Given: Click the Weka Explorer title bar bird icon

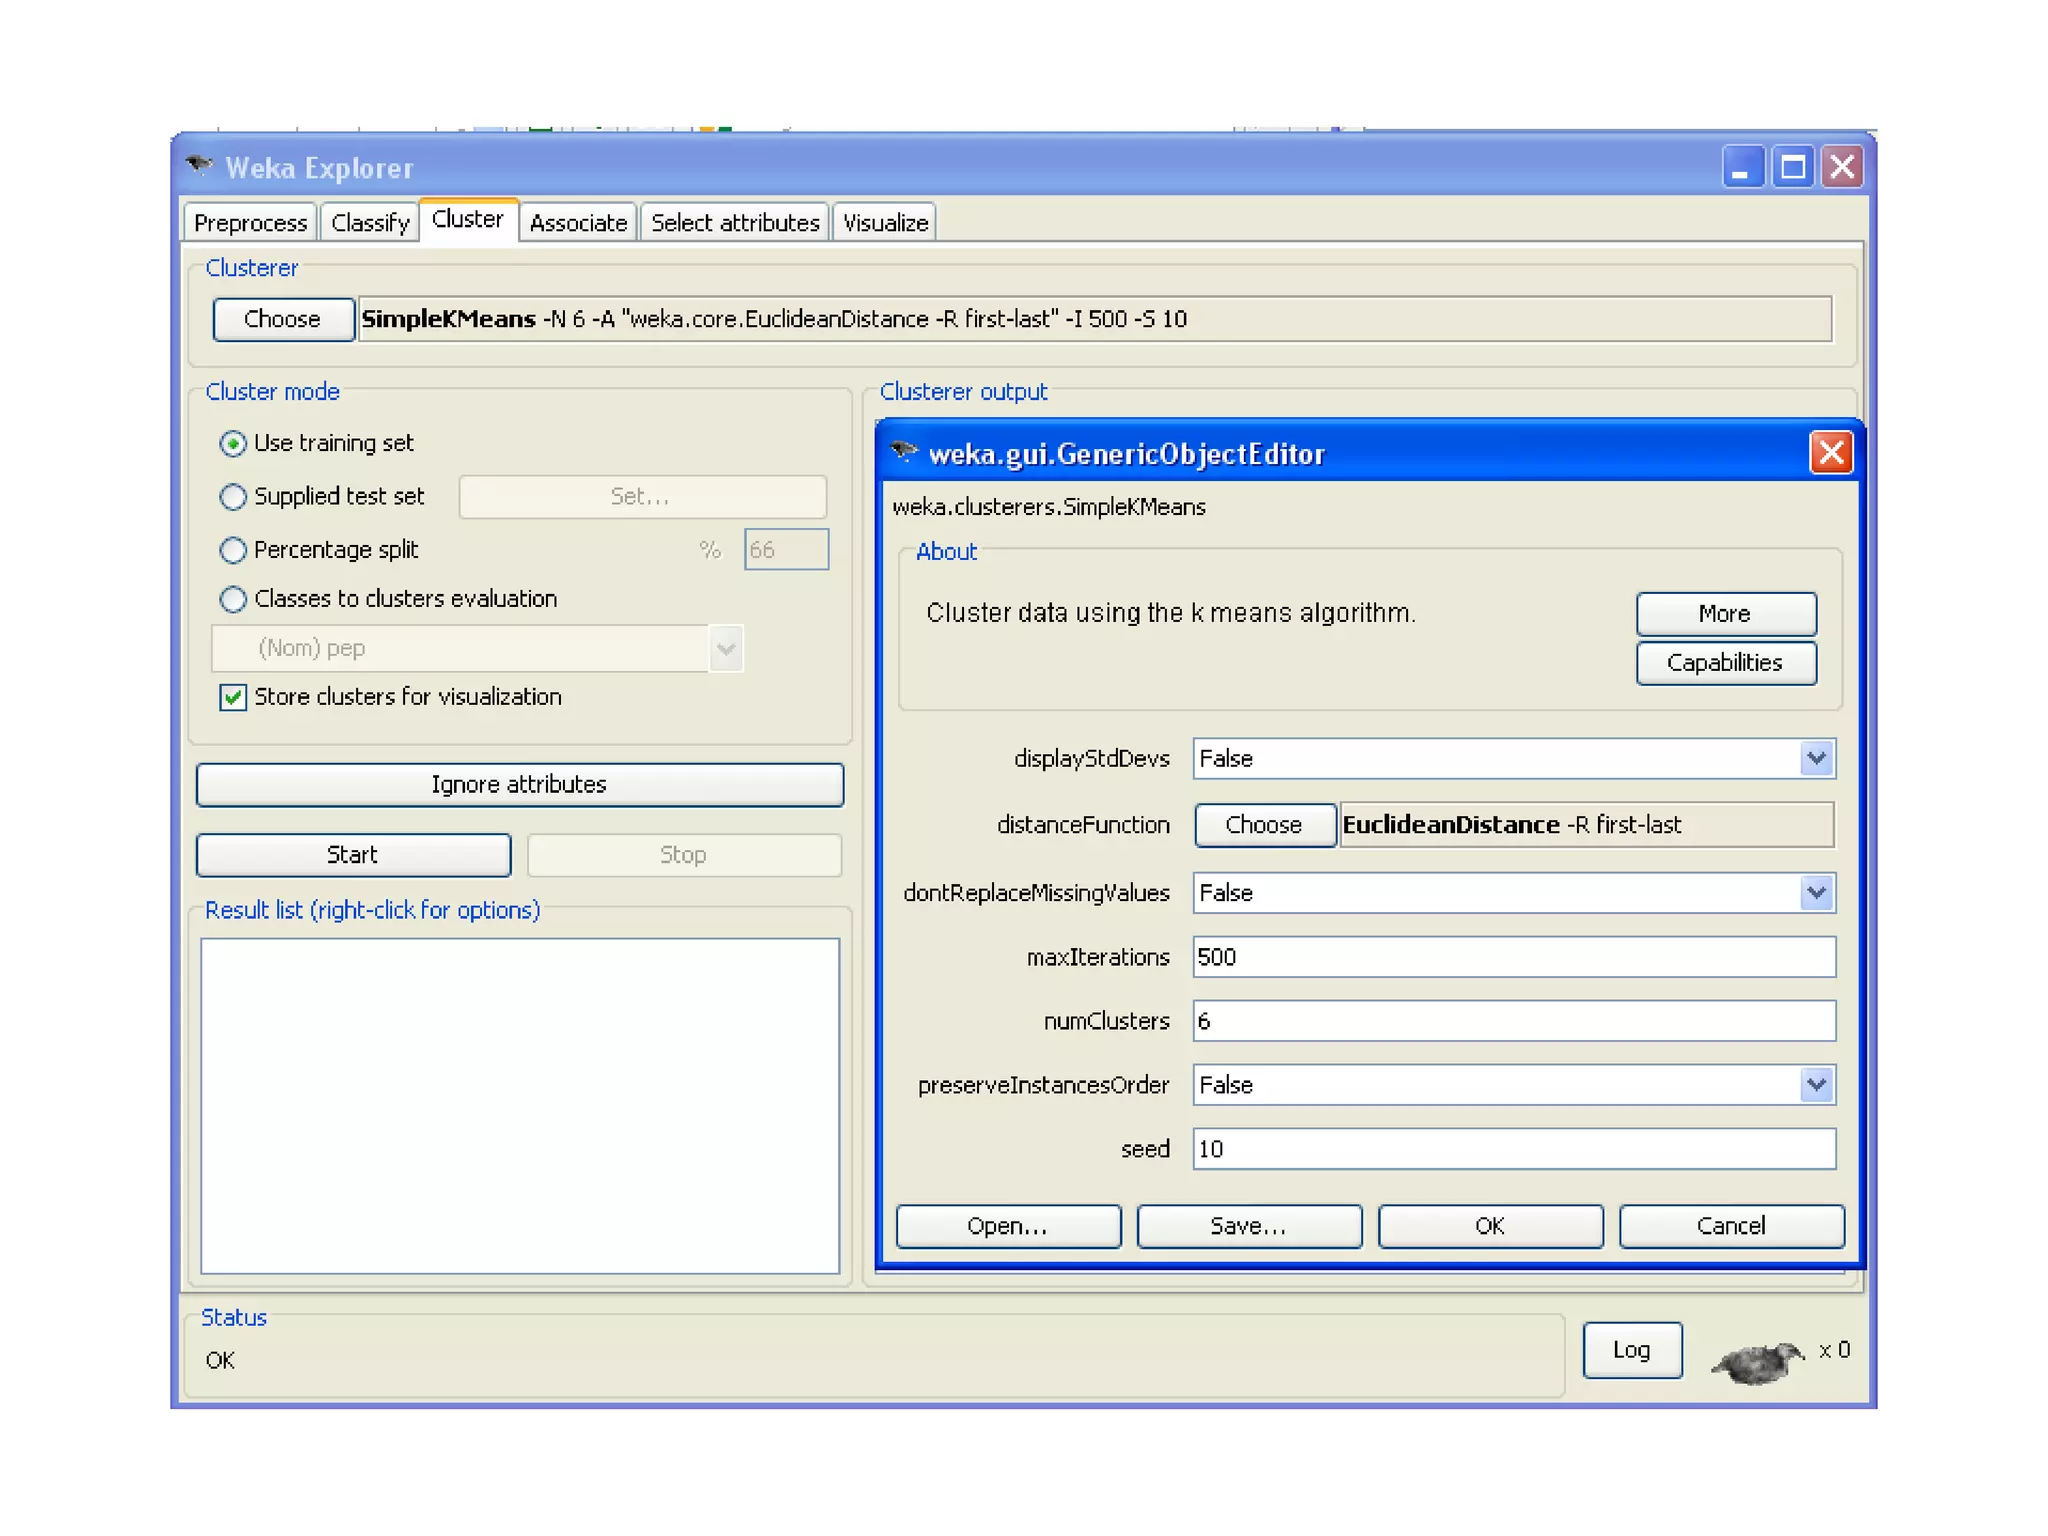Looking at the screenshot, I should coord(200,165).
